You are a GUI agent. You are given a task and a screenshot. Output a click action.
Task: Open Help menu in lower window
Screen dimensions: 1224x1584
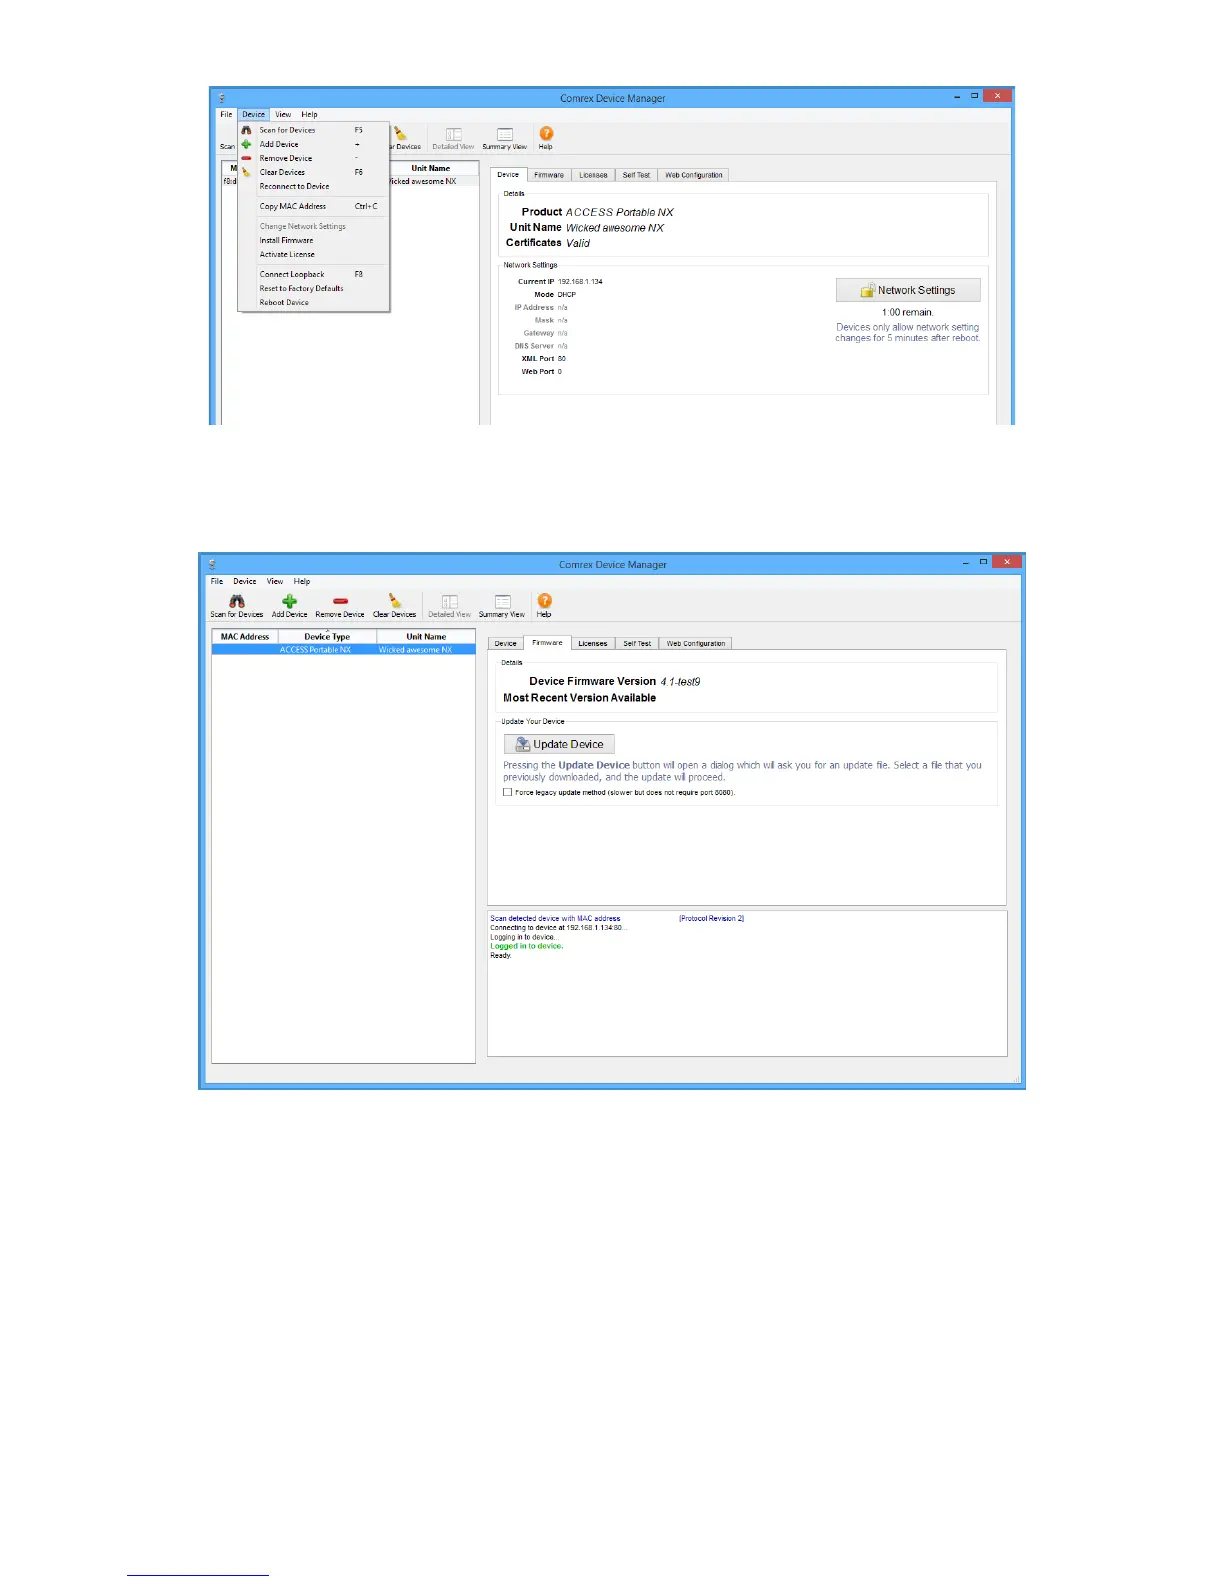click(x=302, y=581)
